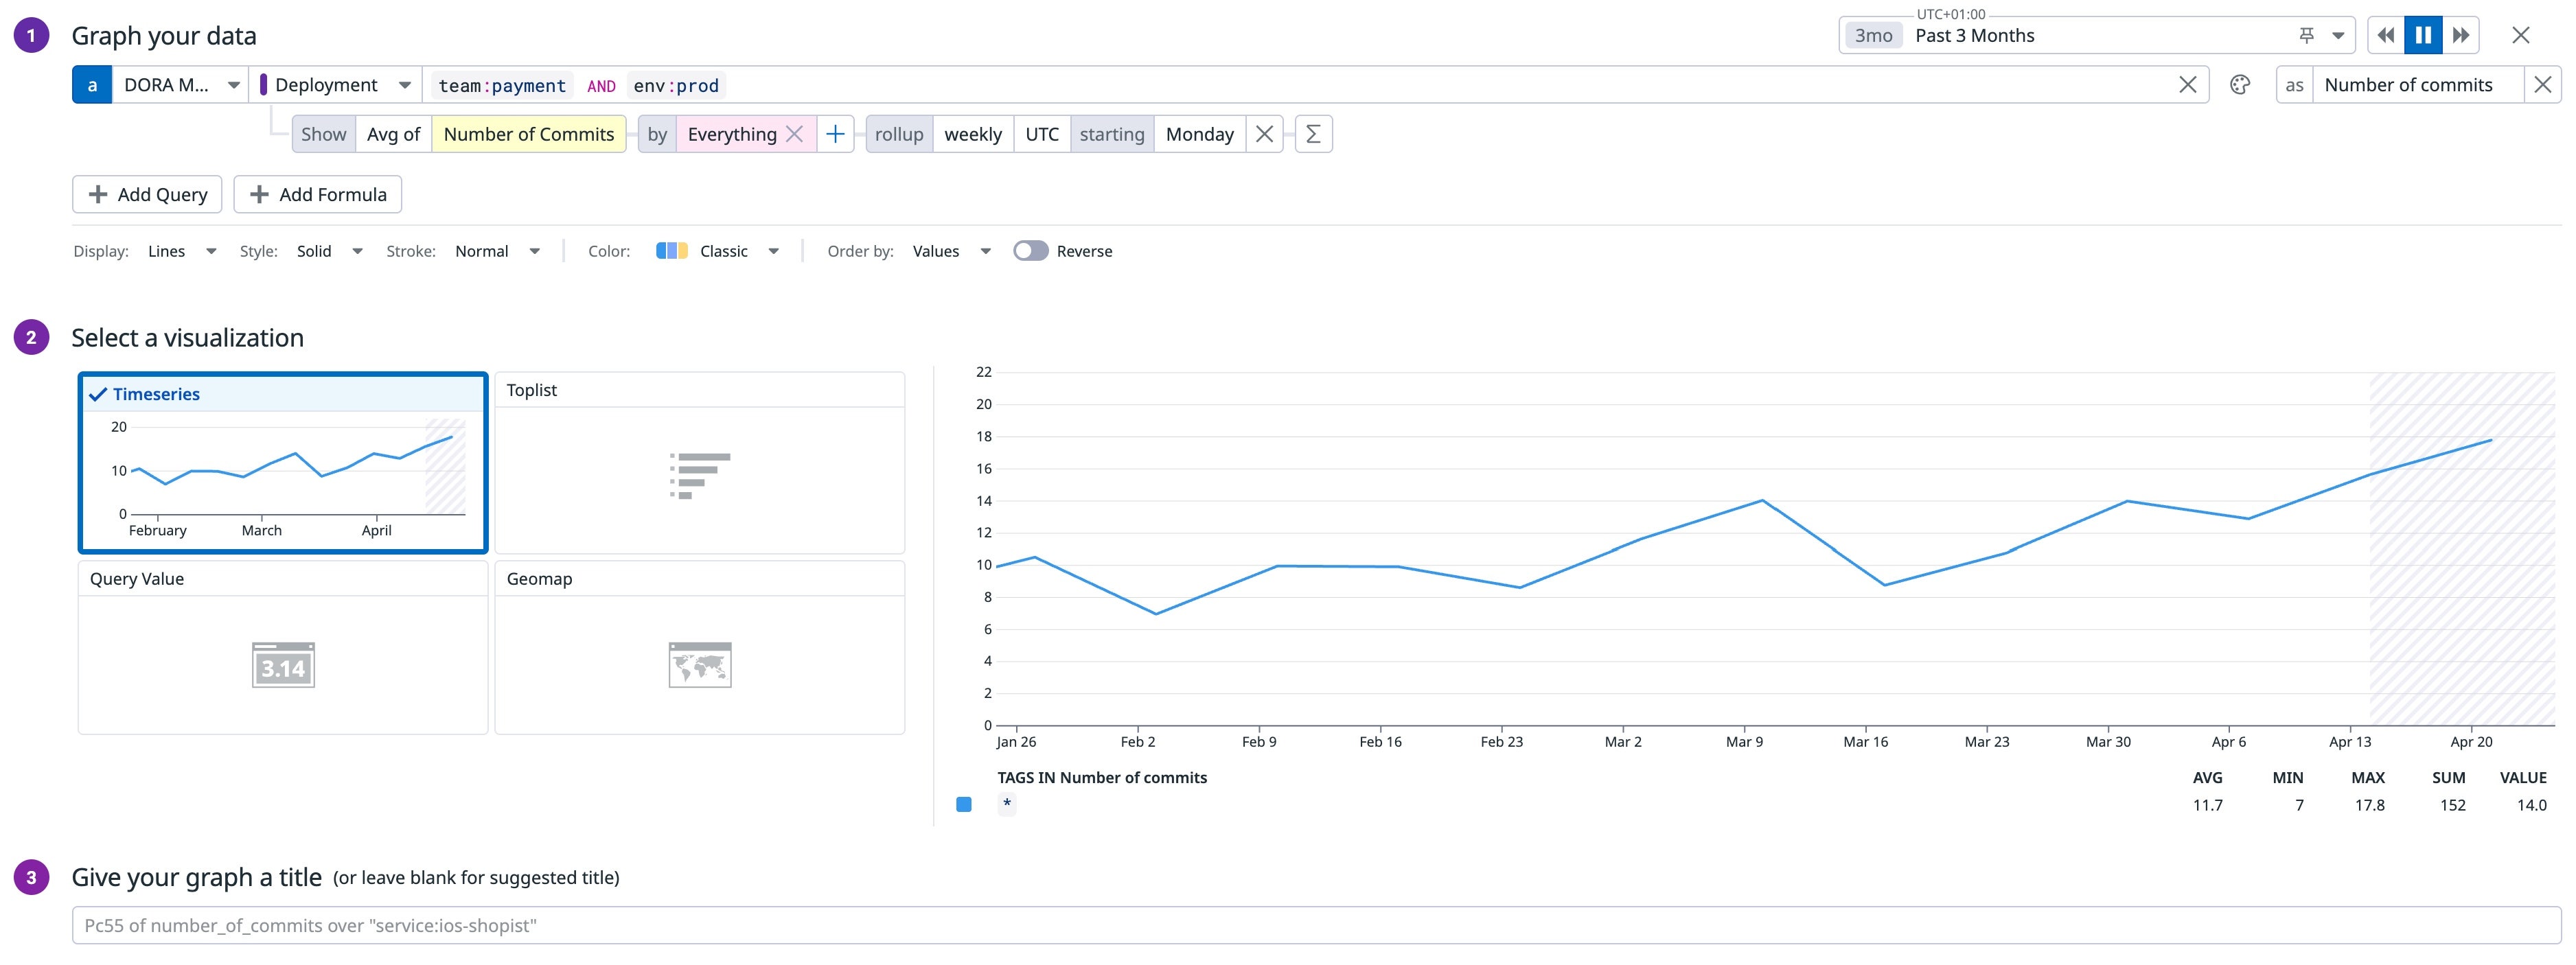Click the Add Query button
The image size is (2576, 965).
146,194
